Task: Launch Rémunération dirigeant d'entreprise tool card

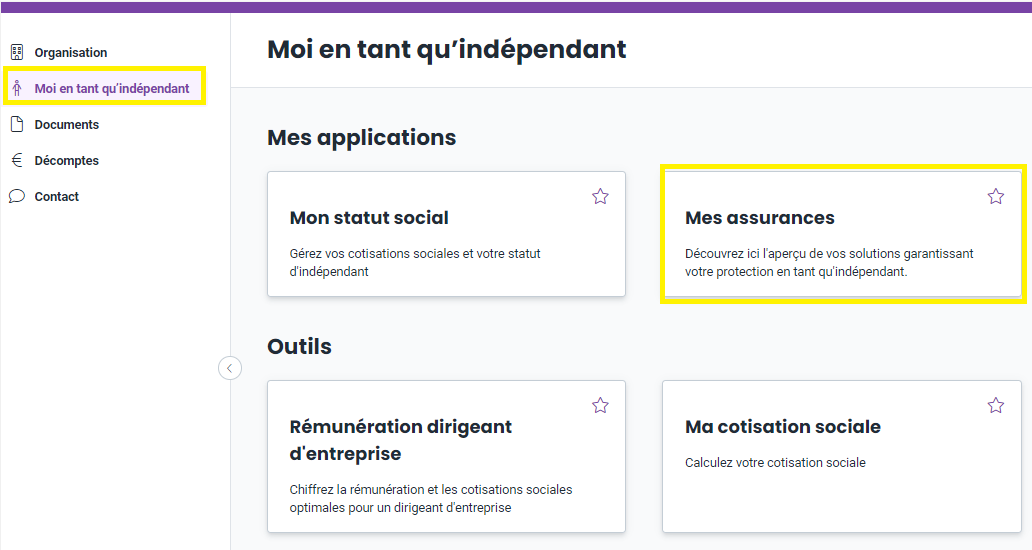Action: tap(446, 457)
